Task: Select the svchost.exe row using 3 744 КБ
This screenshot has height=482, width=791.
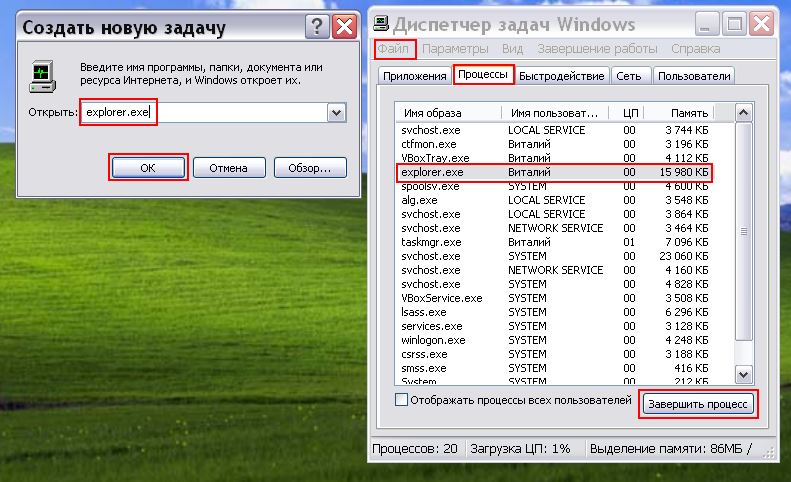Action: coord(554,130)
